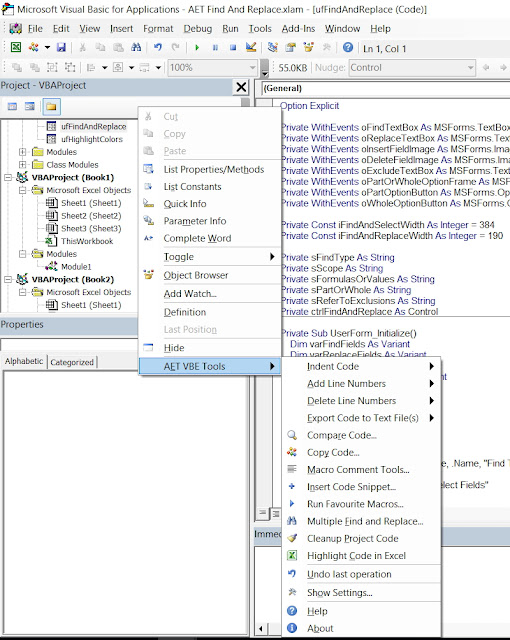This screenshot has height=640, width=510.
Task: Collapse Book1 Microsoft Excel Objects folder
Action: click(23, 190)
